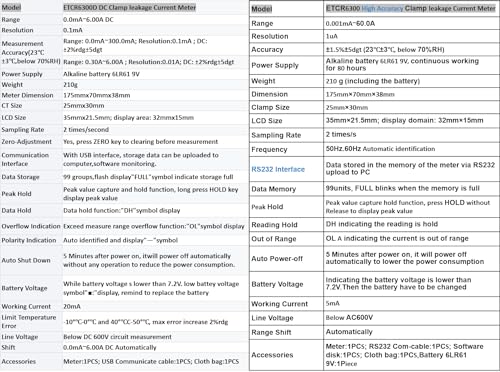The width and height of the screenshot is (500, 372).
Task: Select the '20mA' working current value
Action: click(x=72, y=306)
